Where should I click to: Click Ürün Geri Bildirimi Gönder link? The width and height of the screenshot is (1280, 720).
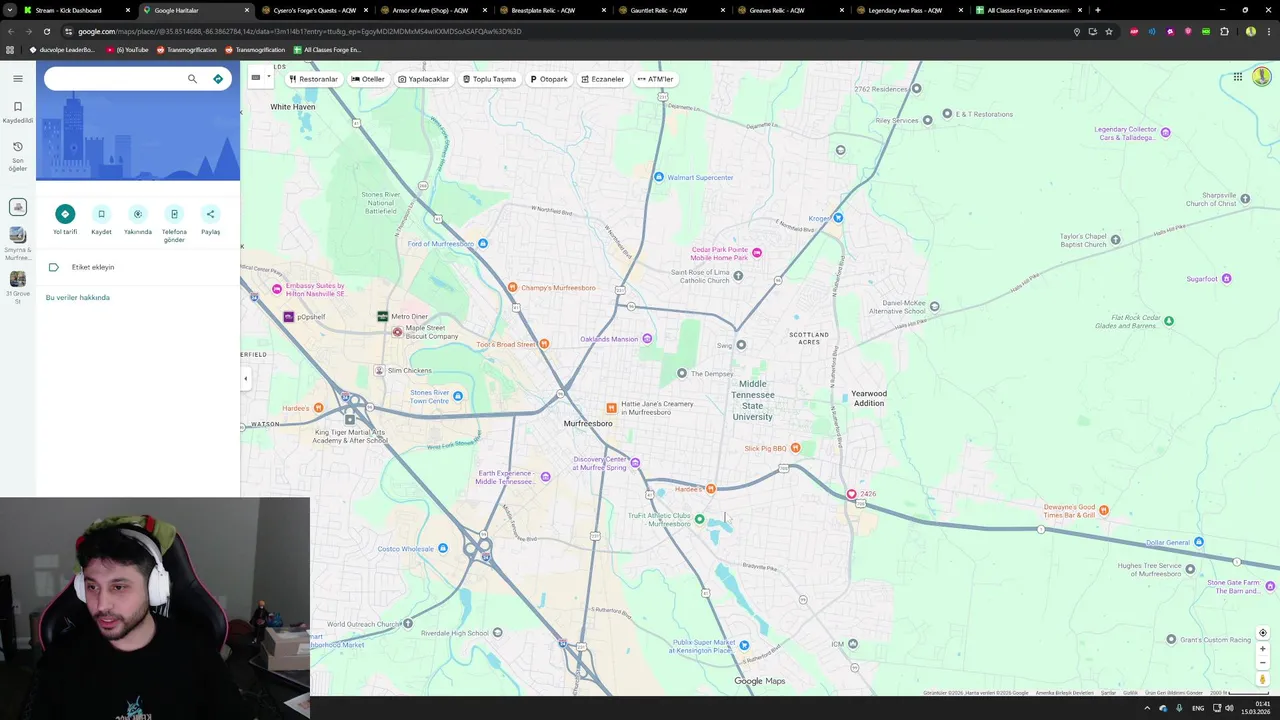pos(1174,693)
